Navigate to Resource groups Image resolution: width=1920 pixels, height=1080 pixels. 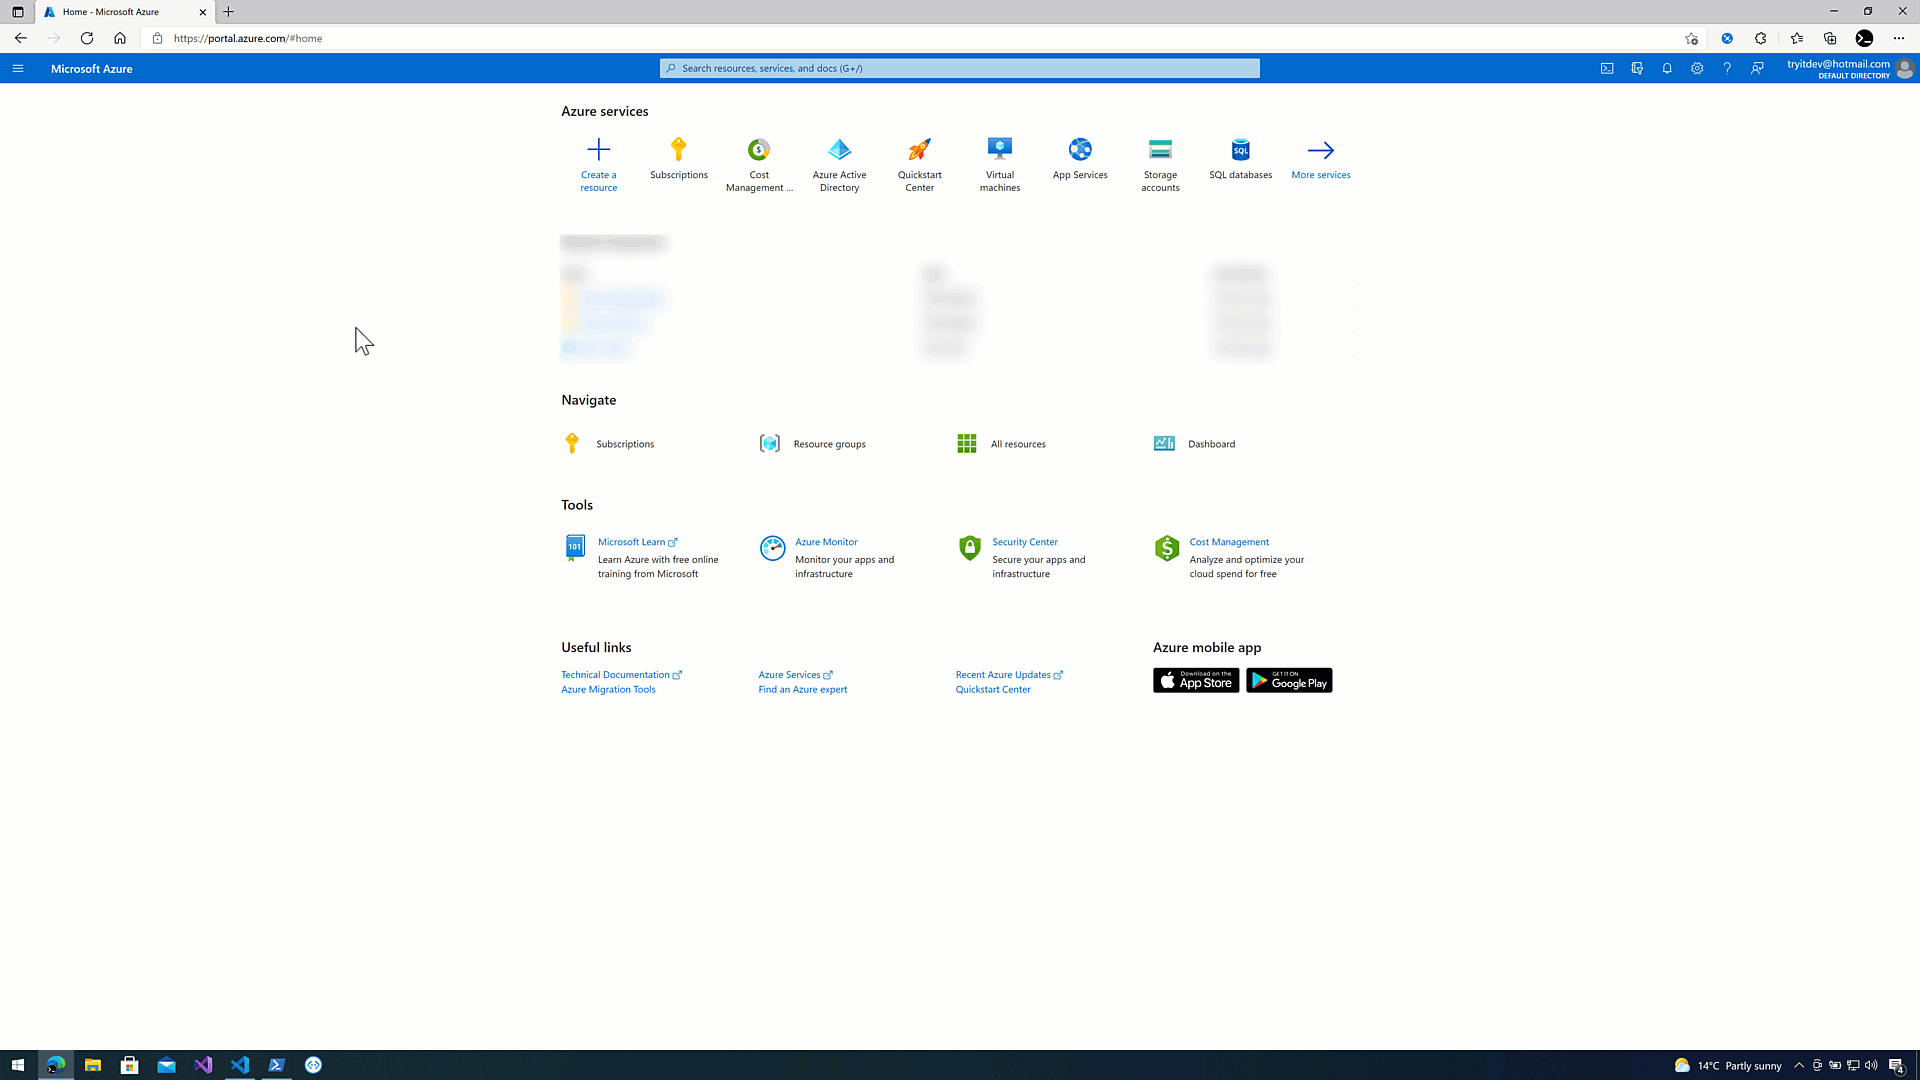tap(829, 444)
